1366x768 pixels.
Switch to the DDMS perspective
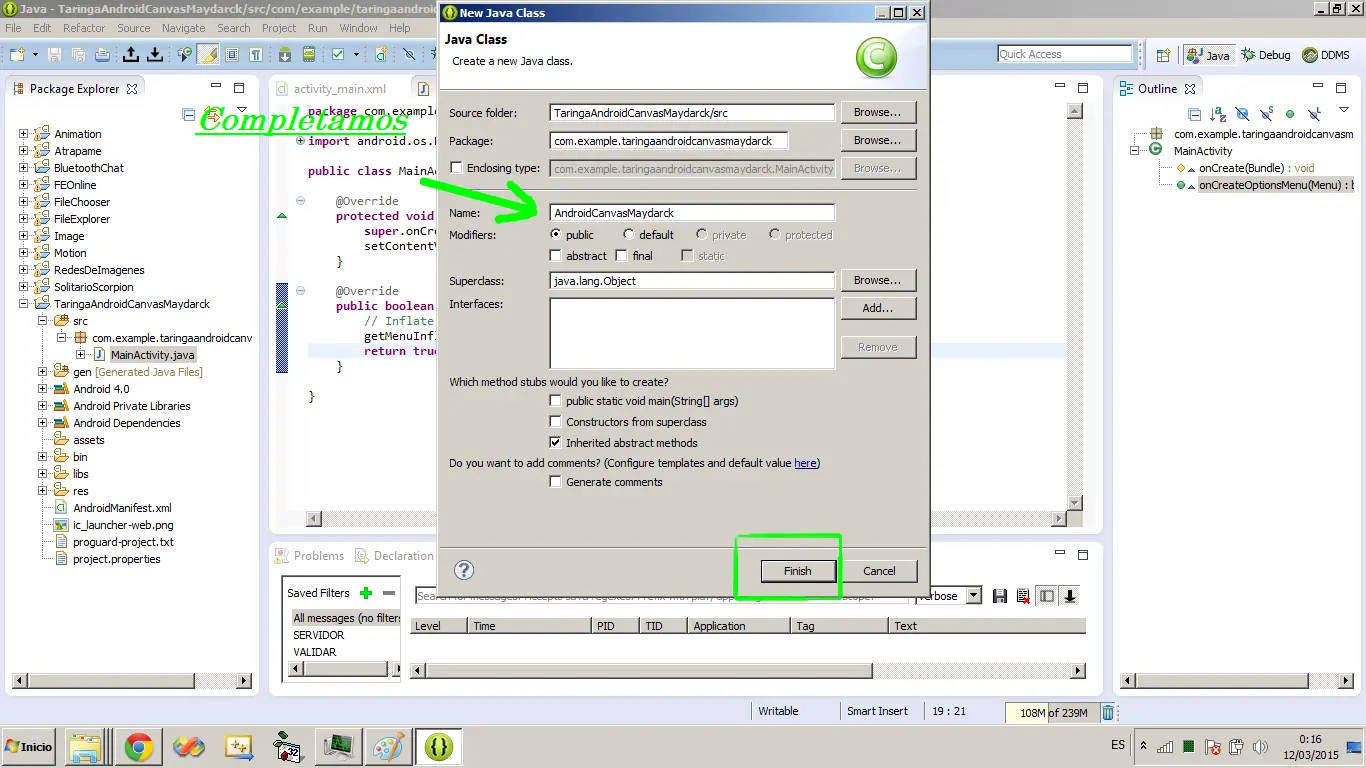click(x=1327, y=55)
